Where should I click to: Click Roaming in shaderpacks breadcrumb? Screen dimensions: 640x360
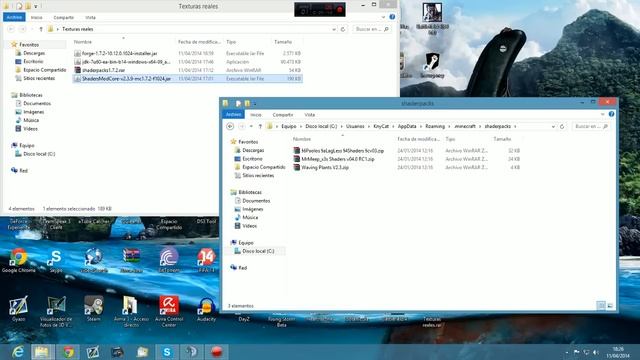click(435, 127)
